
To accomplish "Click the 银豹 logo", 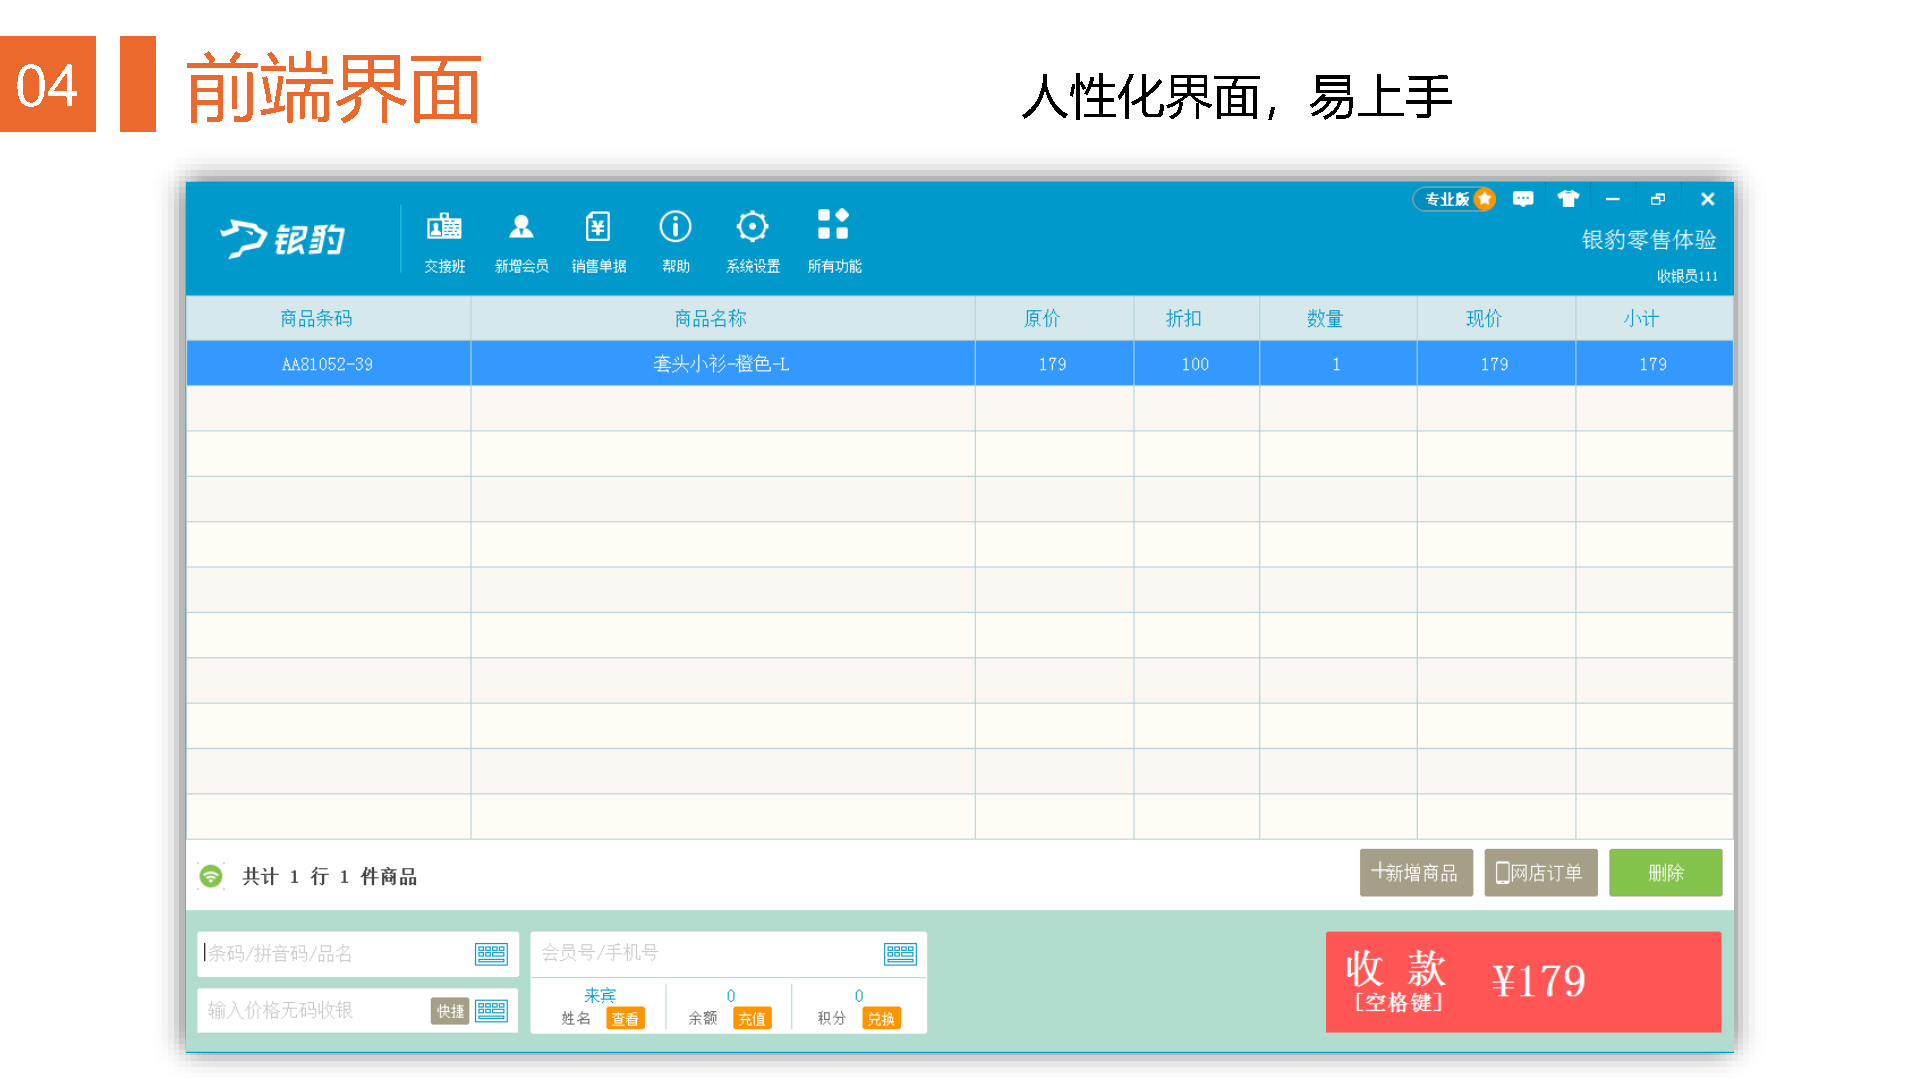I will click(283, 239).
